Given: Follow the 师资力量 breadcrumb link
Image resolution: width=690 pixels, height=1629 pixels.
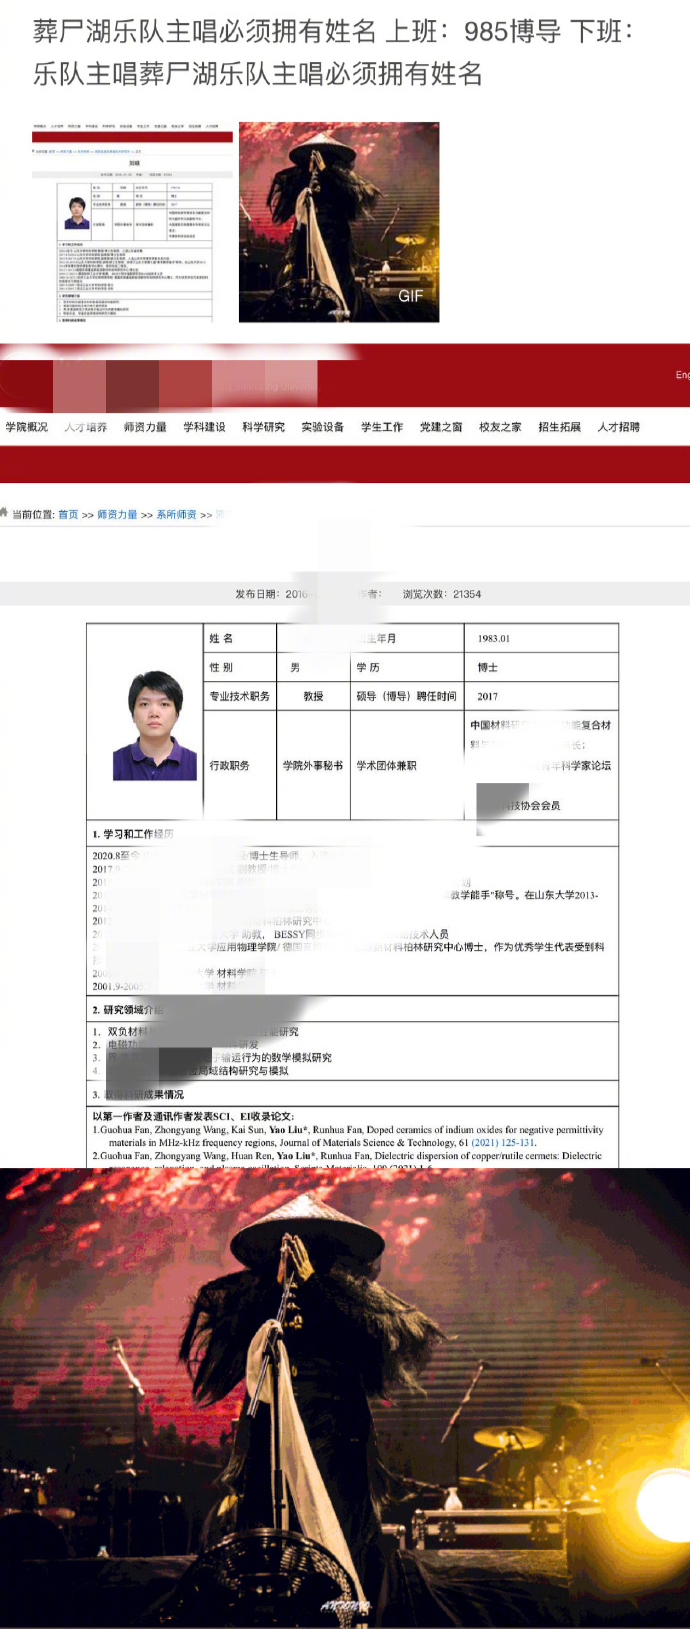Looking at the screenshot, I should pos(117,515).
